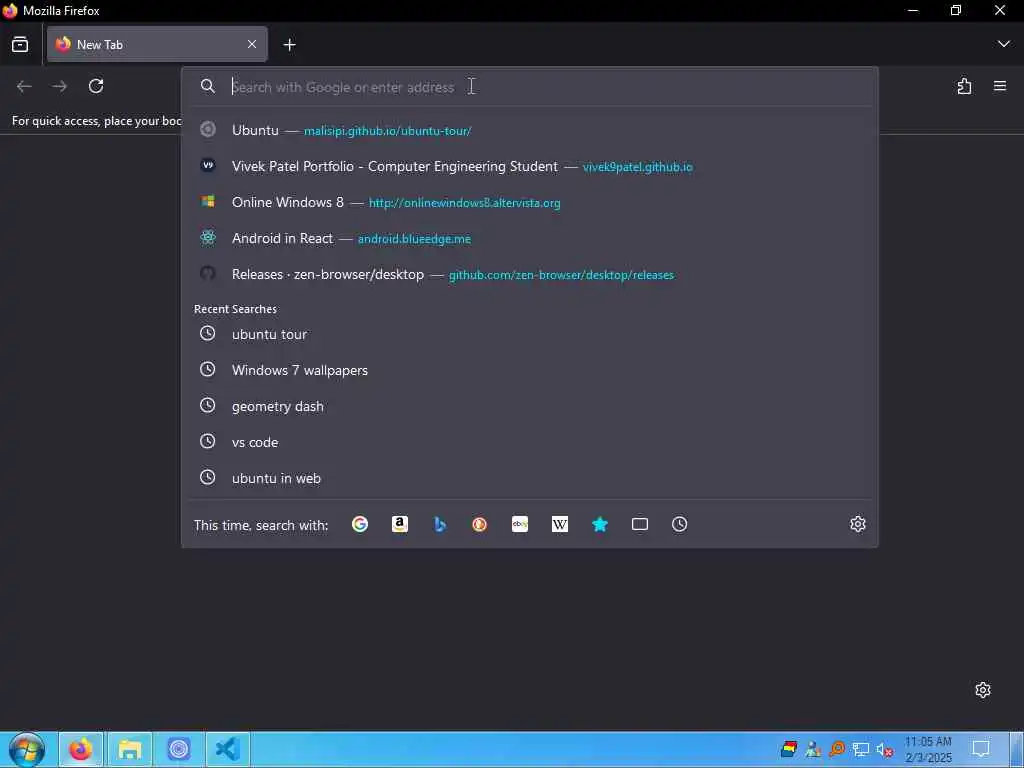Search history using the clock icon

(x=680, y=524)
